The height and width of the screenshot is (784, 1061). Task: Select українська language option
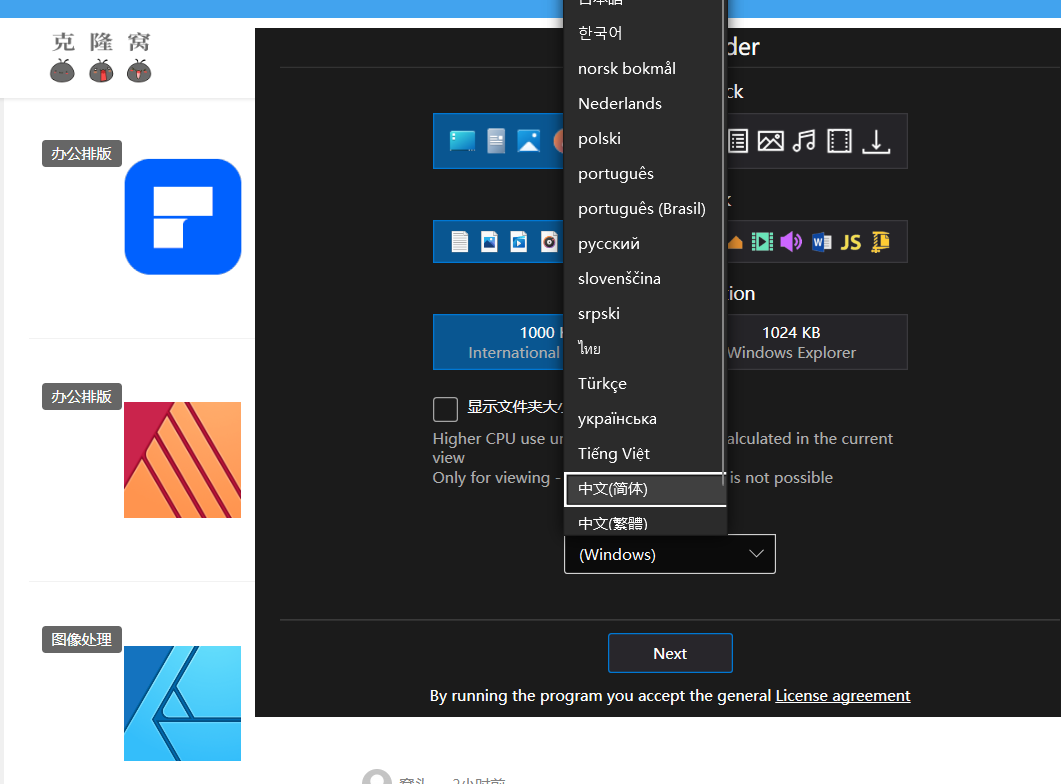coord(644,419)
